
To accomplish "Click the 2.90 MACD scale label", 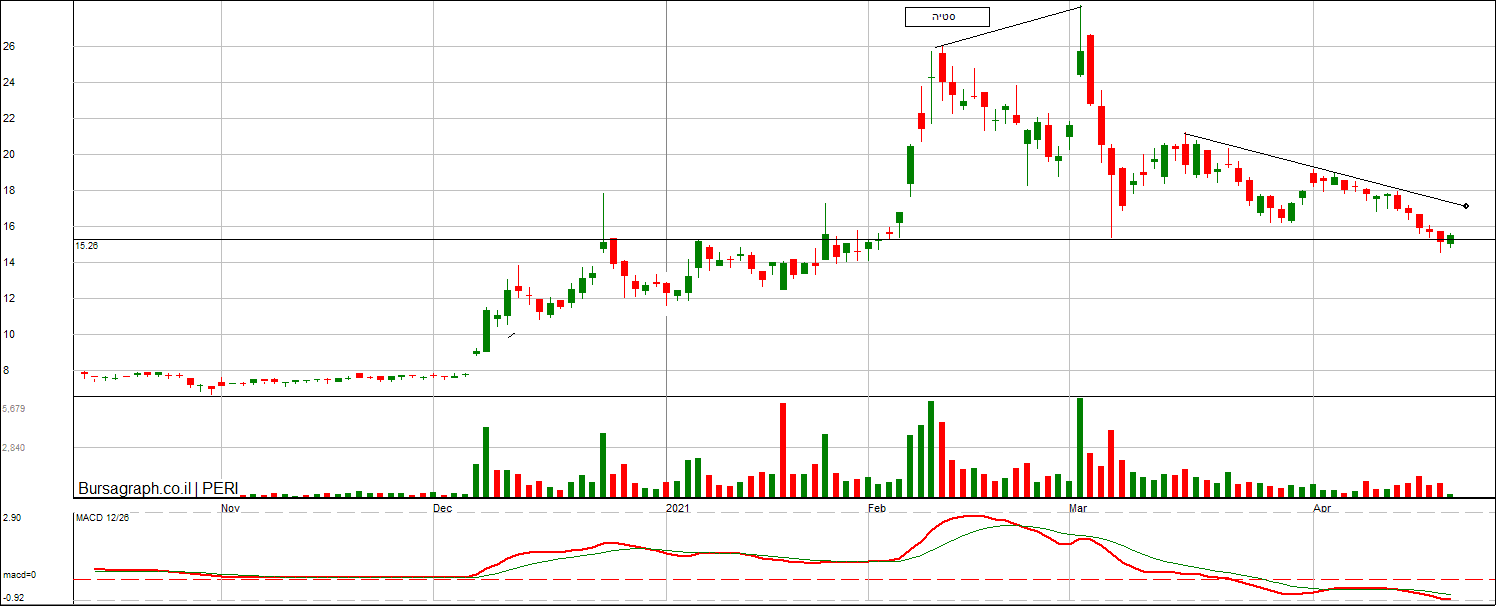I will pos(12,518).
